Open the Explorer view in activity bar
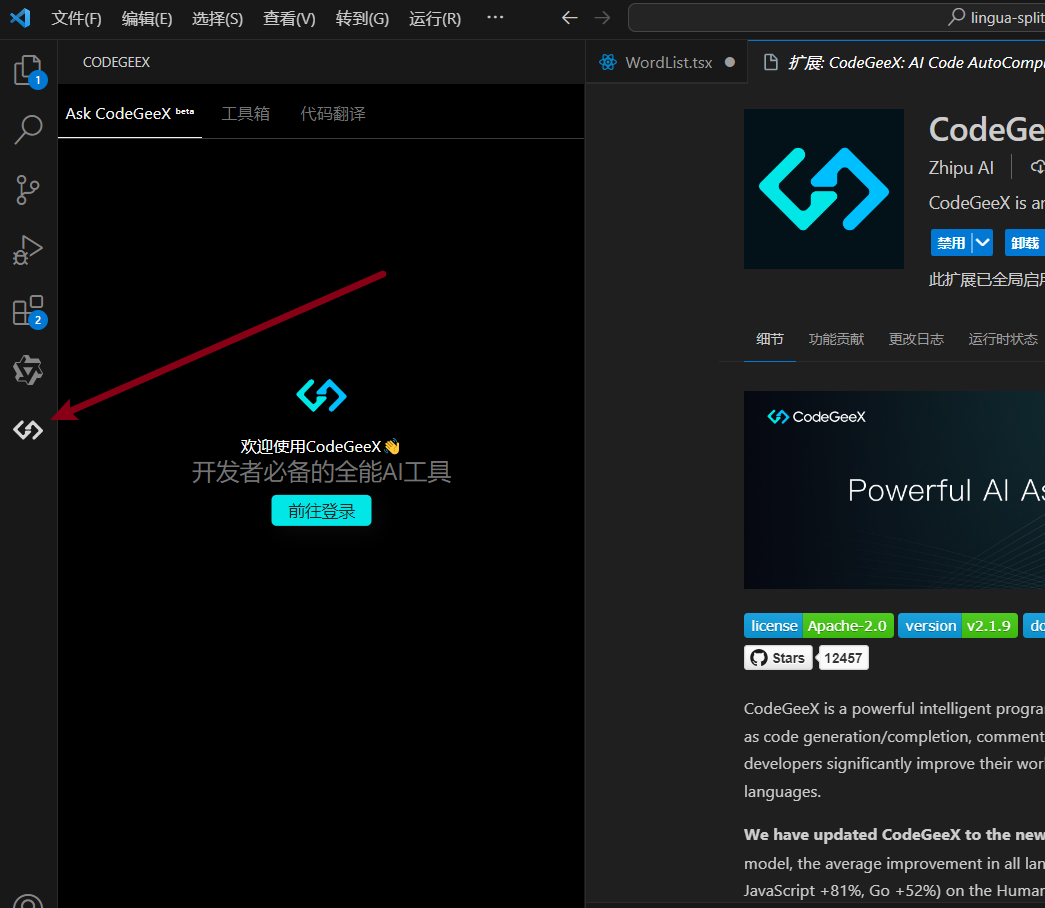The image size is (1045, 908). coord(28,69)
